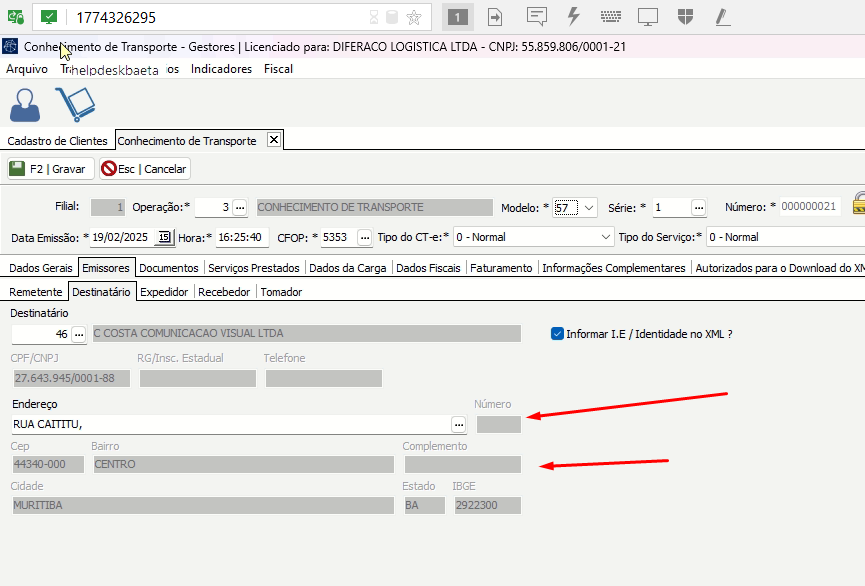Click the monitor display icon
Image resolution: width=865 pixels, height=586 pixels.
[648, 17]
